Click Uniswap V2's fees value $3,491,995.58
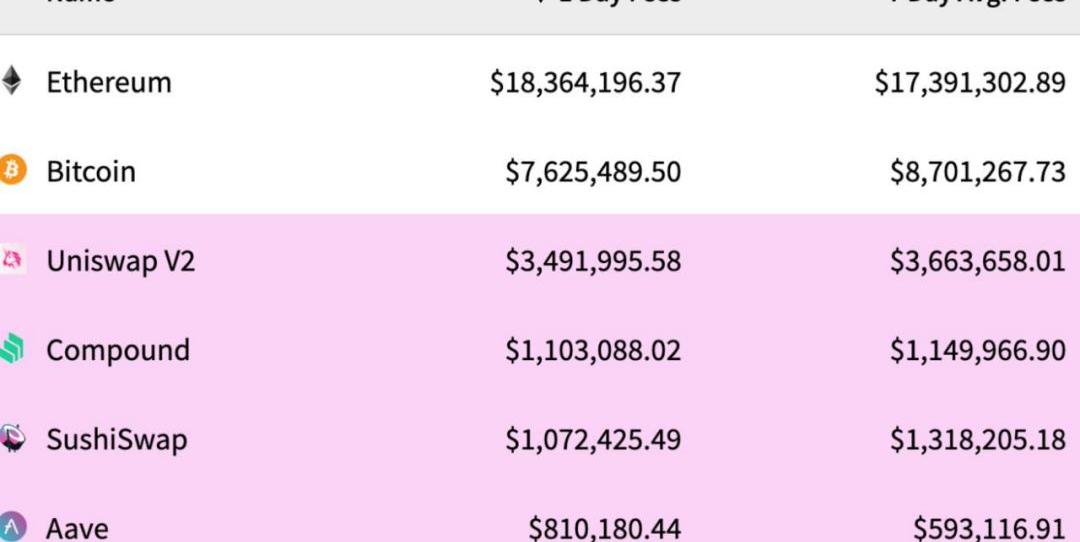1080x542 pixels. coord(593,261)
